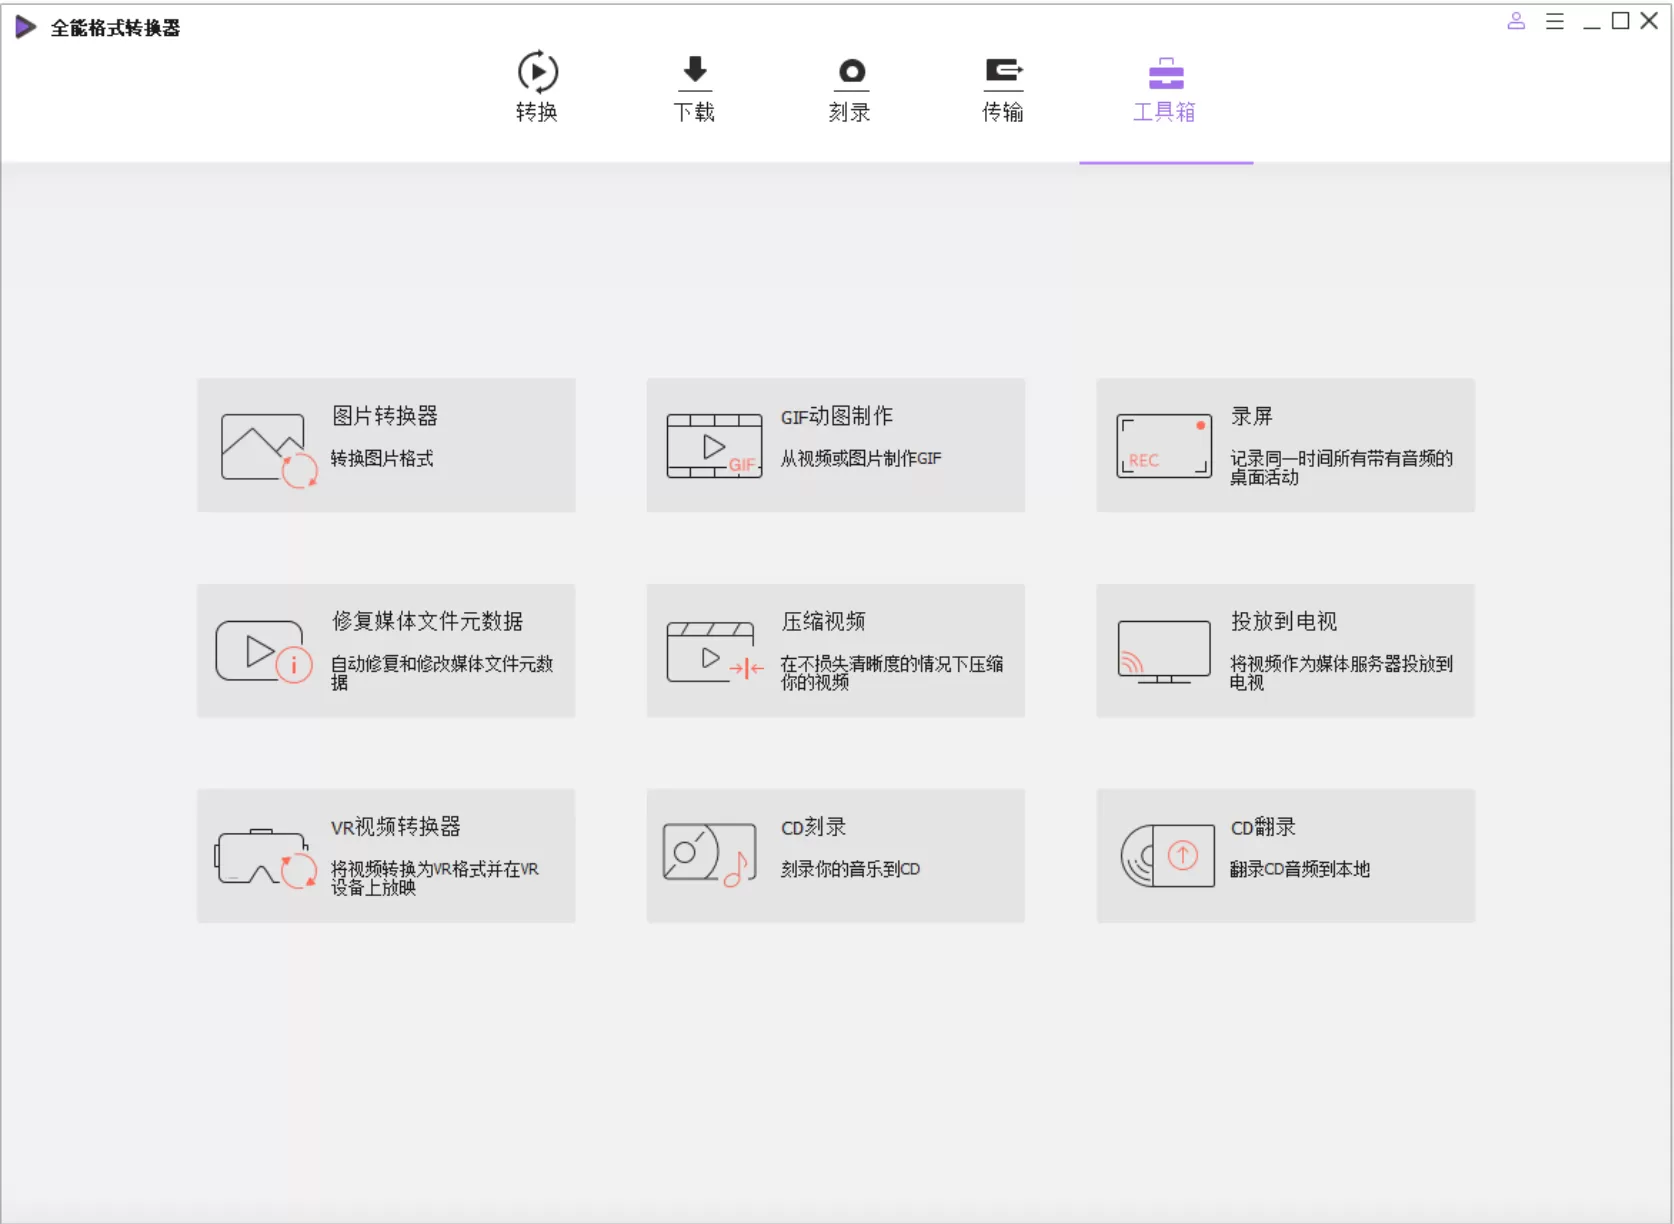Image resolution: width=1674 pixels, height=1224 pixels.
Task: Open the hamburger menu in title bar
Action: 1554,21
